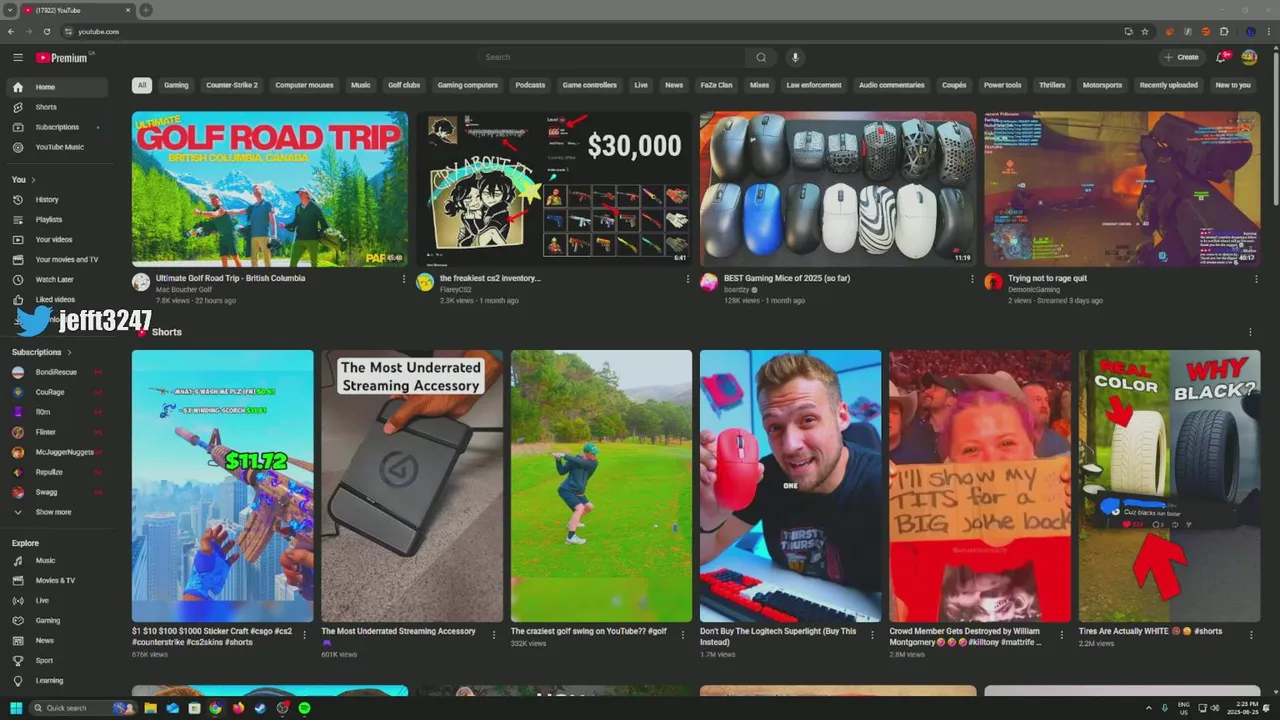Open Chrome profile avatar in toolbar
The width and height of the screenshot is (1280, 720).
tap(1250, 31)
